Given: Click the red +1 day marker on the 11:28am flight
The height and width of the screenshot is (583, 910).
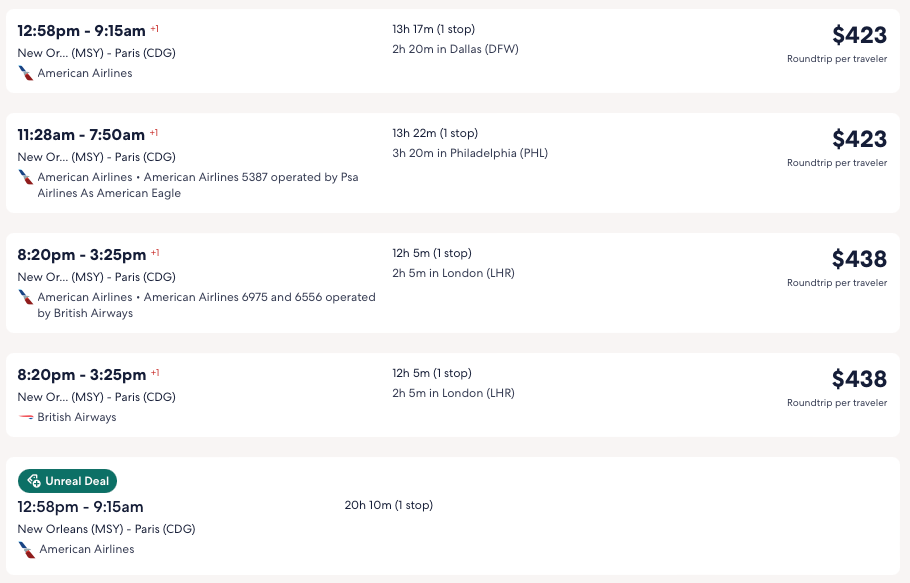Looking at the screenshot, I should pyautogui.click(x=154, y=132).
